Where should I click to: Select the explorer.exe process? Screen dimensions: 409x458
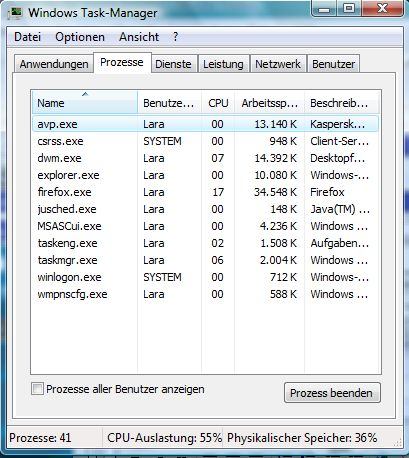click(205, 175)
